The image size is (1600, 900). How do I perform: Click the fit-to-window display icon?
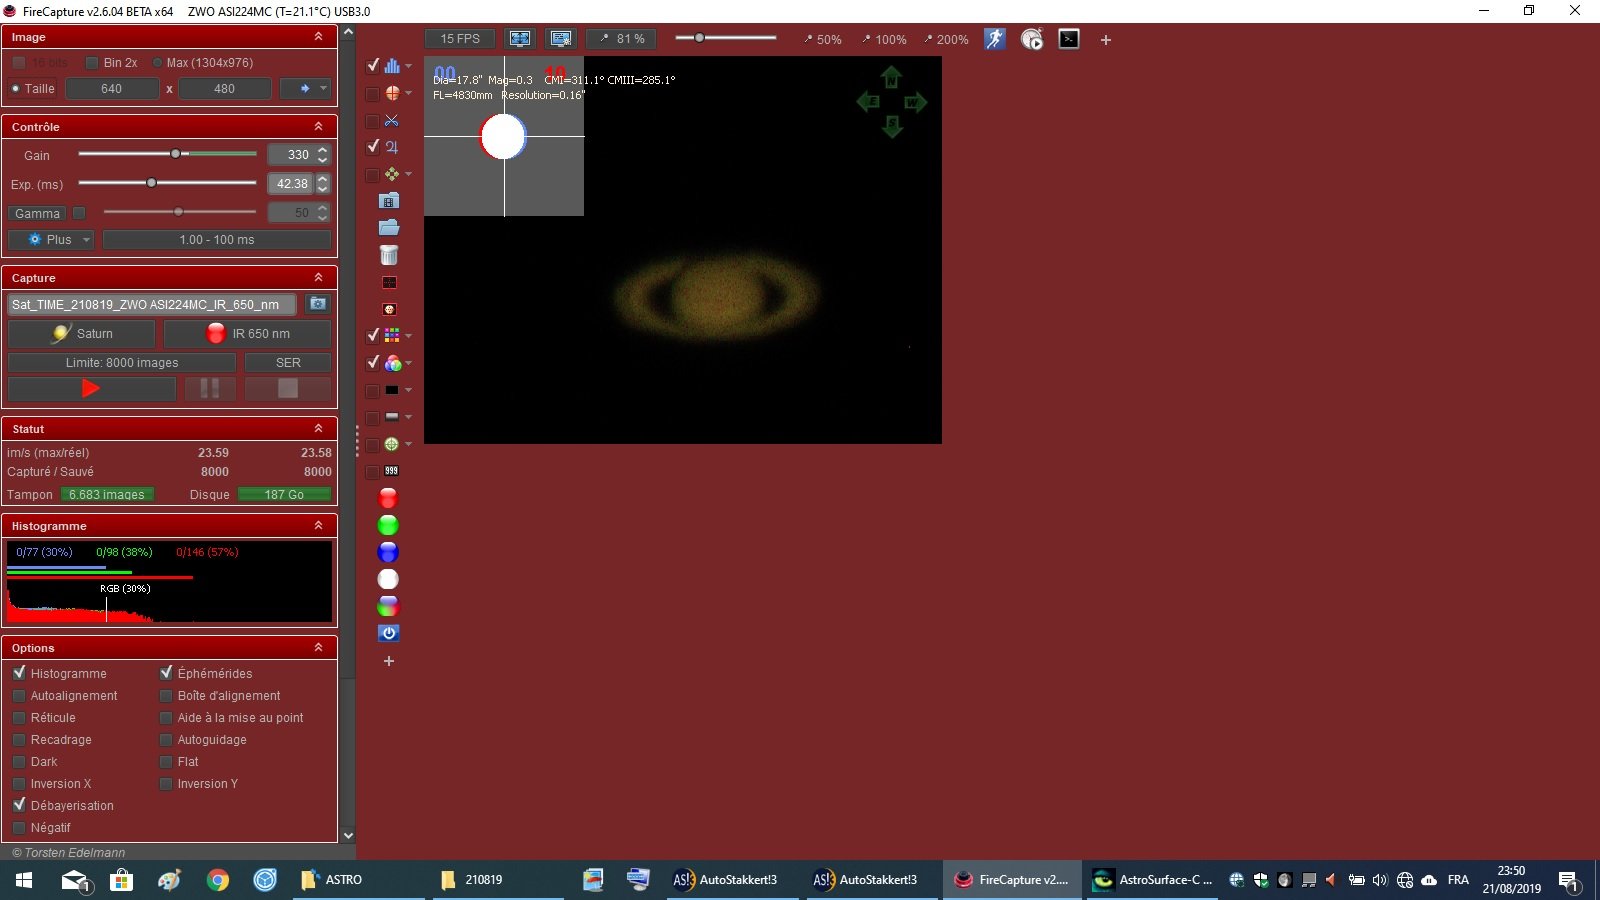click(520, 39)
